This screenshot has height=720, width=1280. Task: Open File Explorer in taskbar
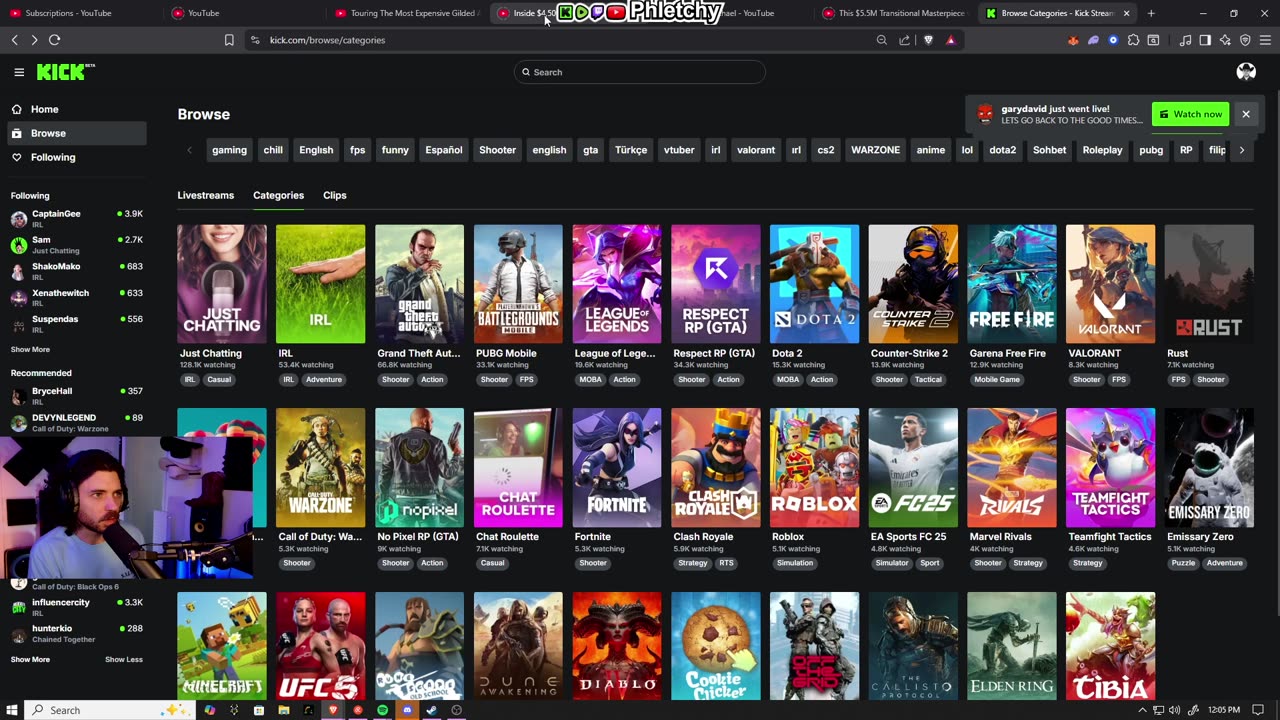point(284,710)
